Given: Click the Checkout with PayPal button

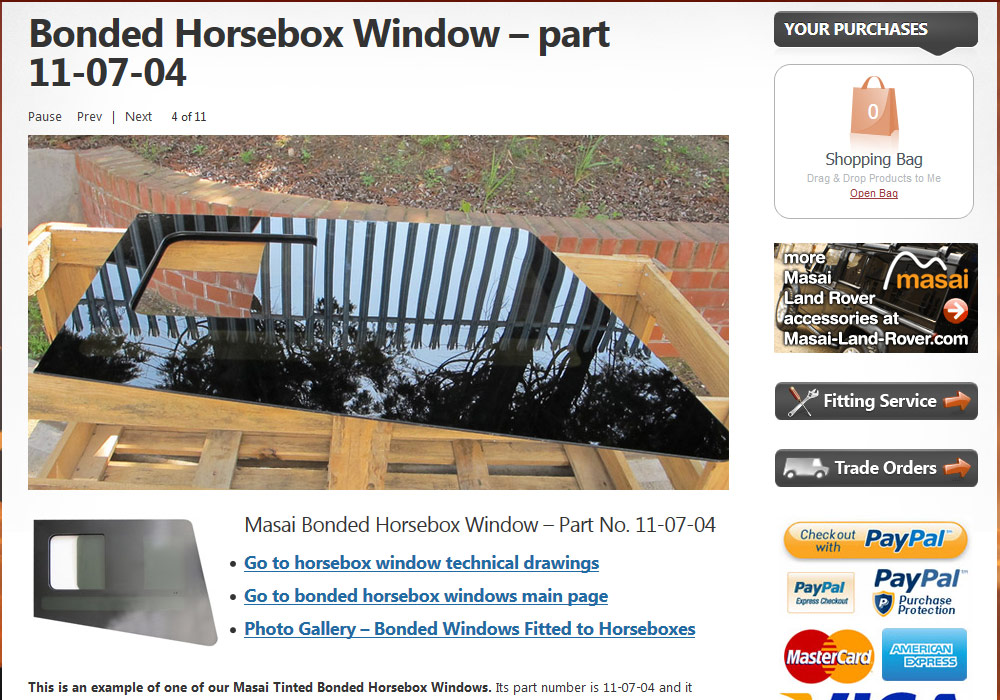Looking at the screenshot, I should tap(876, 541).
